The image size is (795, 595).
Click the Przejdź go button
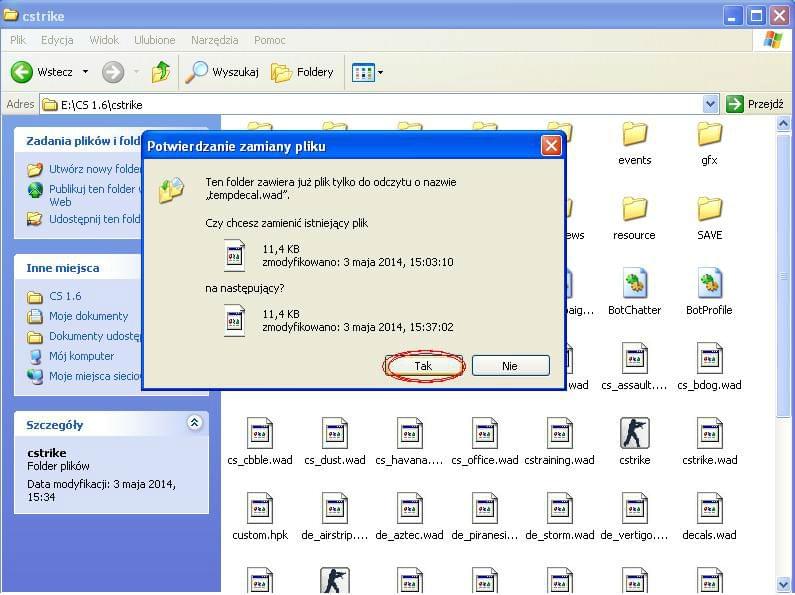point(755,104)
